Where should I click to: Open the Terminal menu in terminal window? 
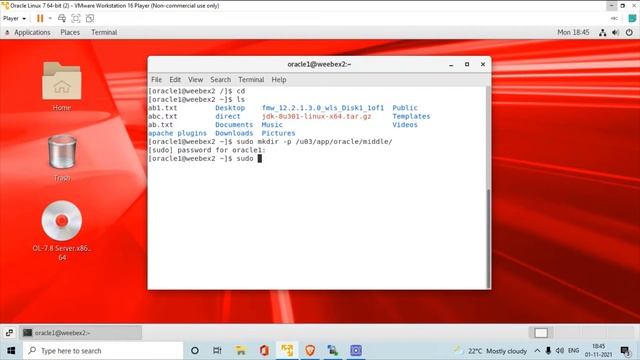coord(251,80)
